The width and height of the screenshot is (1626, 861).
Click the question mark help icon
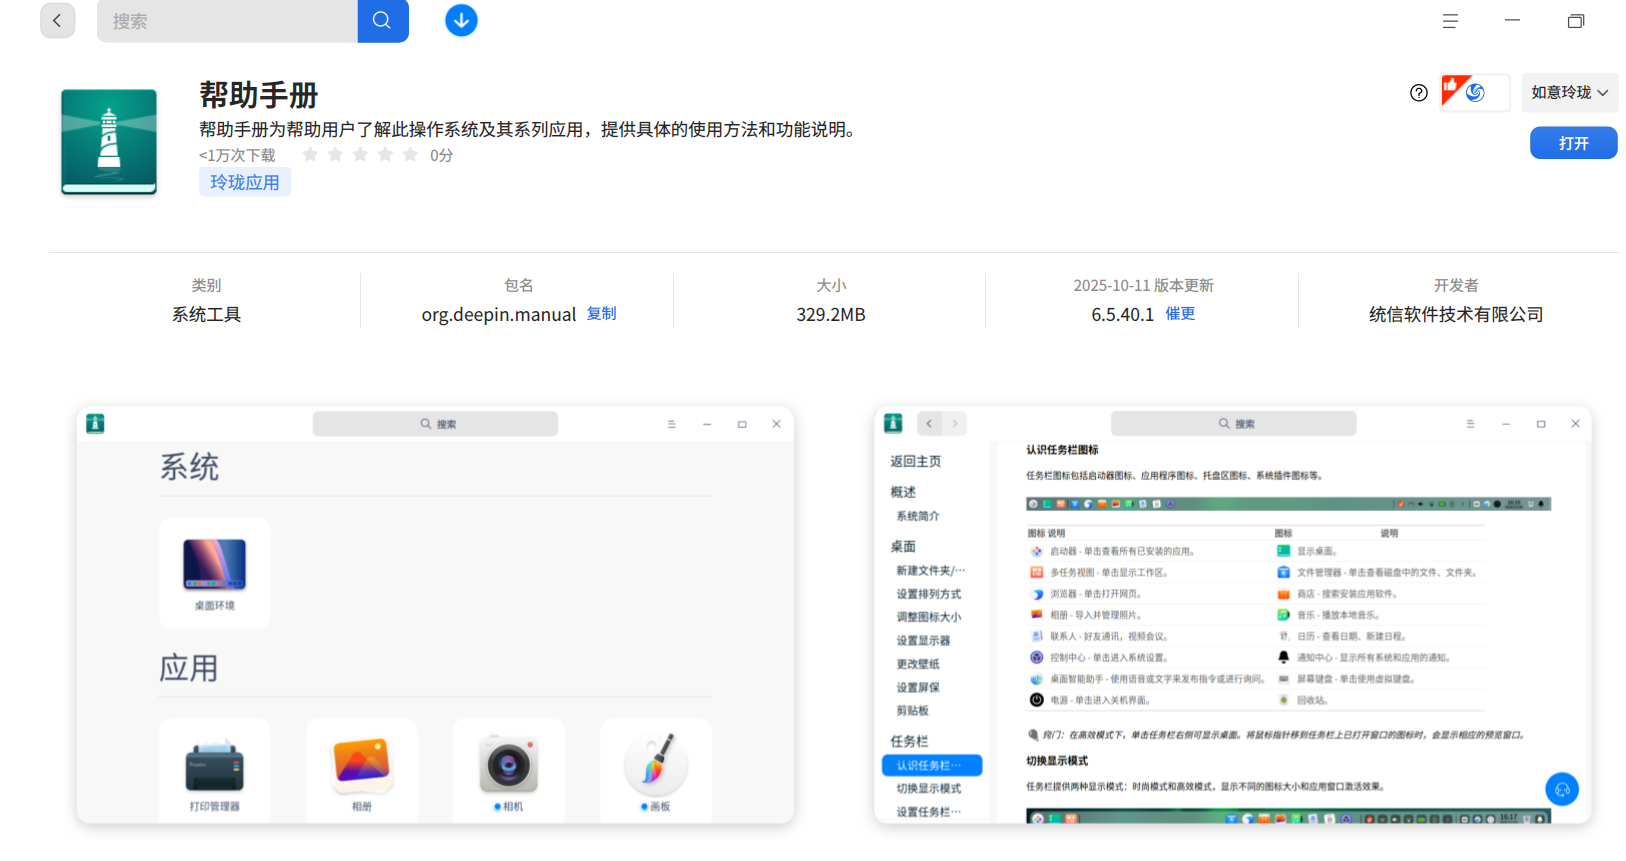point(1419,93)
